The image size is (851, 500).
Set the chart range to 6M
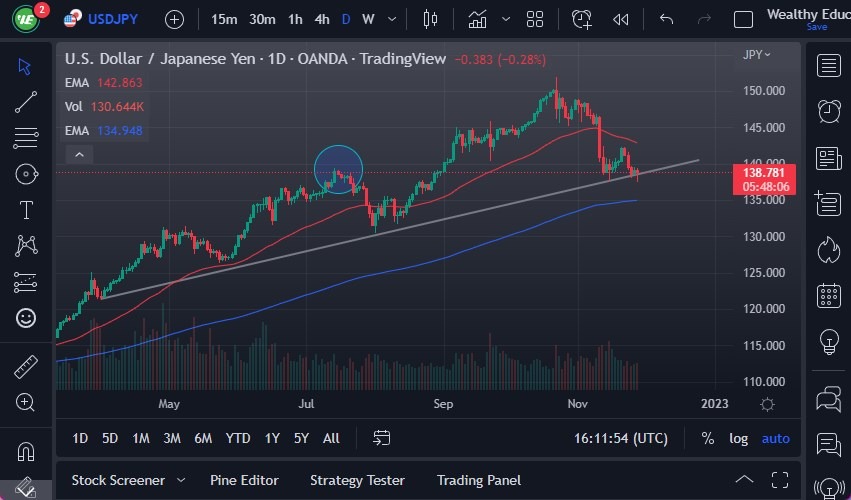(x=203, y=438)
